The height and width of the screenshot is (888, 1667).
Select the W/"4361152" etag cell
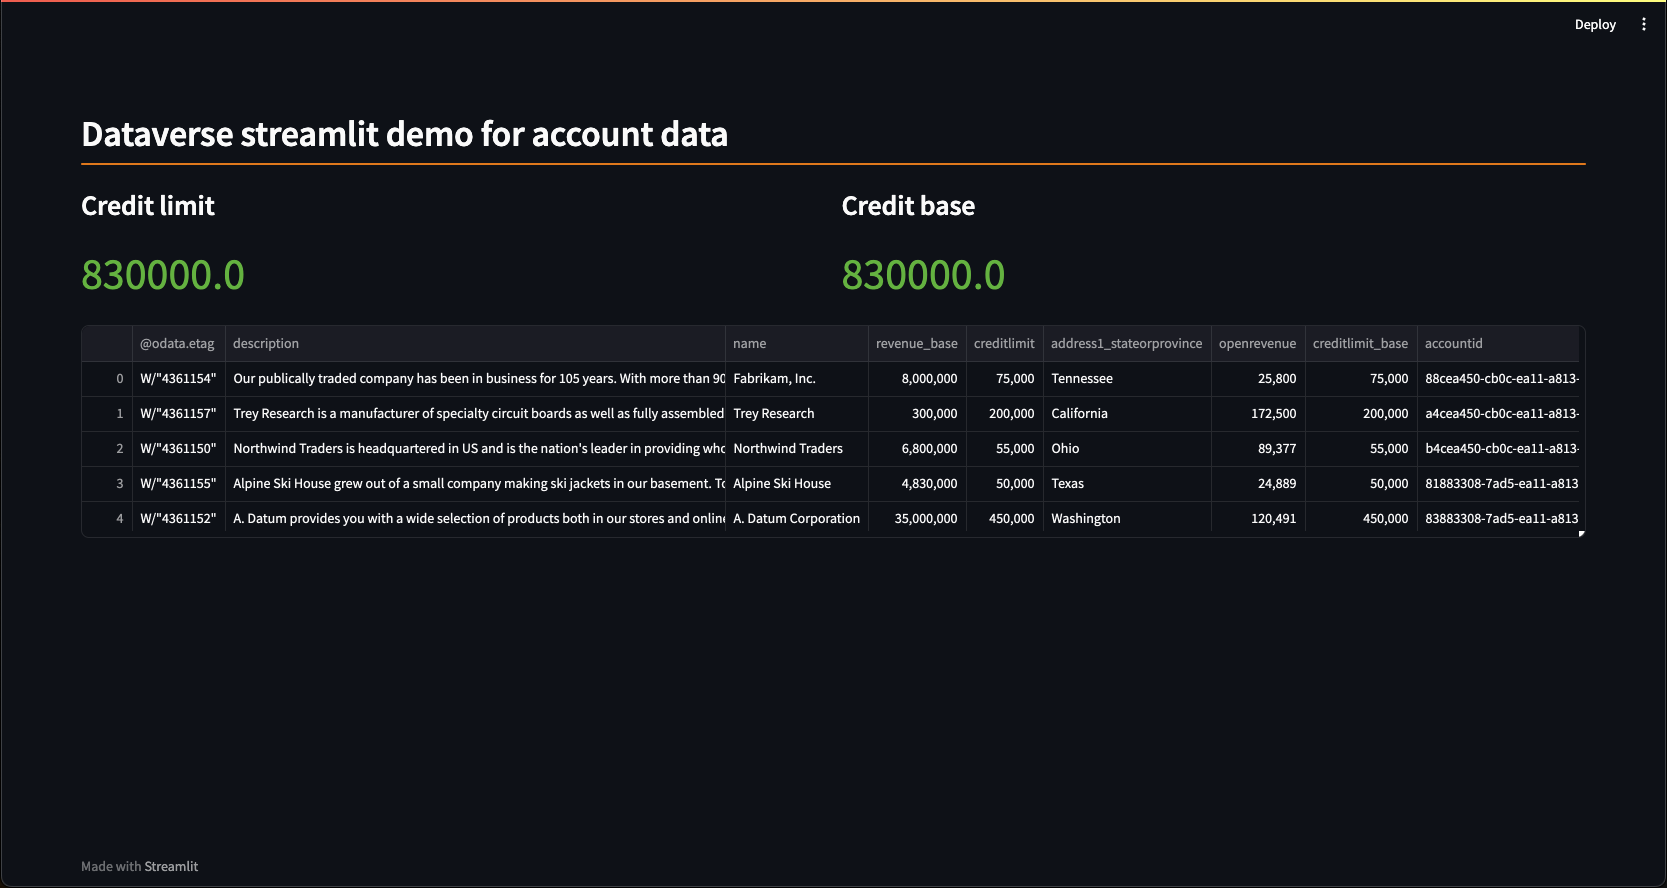click(178, 519)
